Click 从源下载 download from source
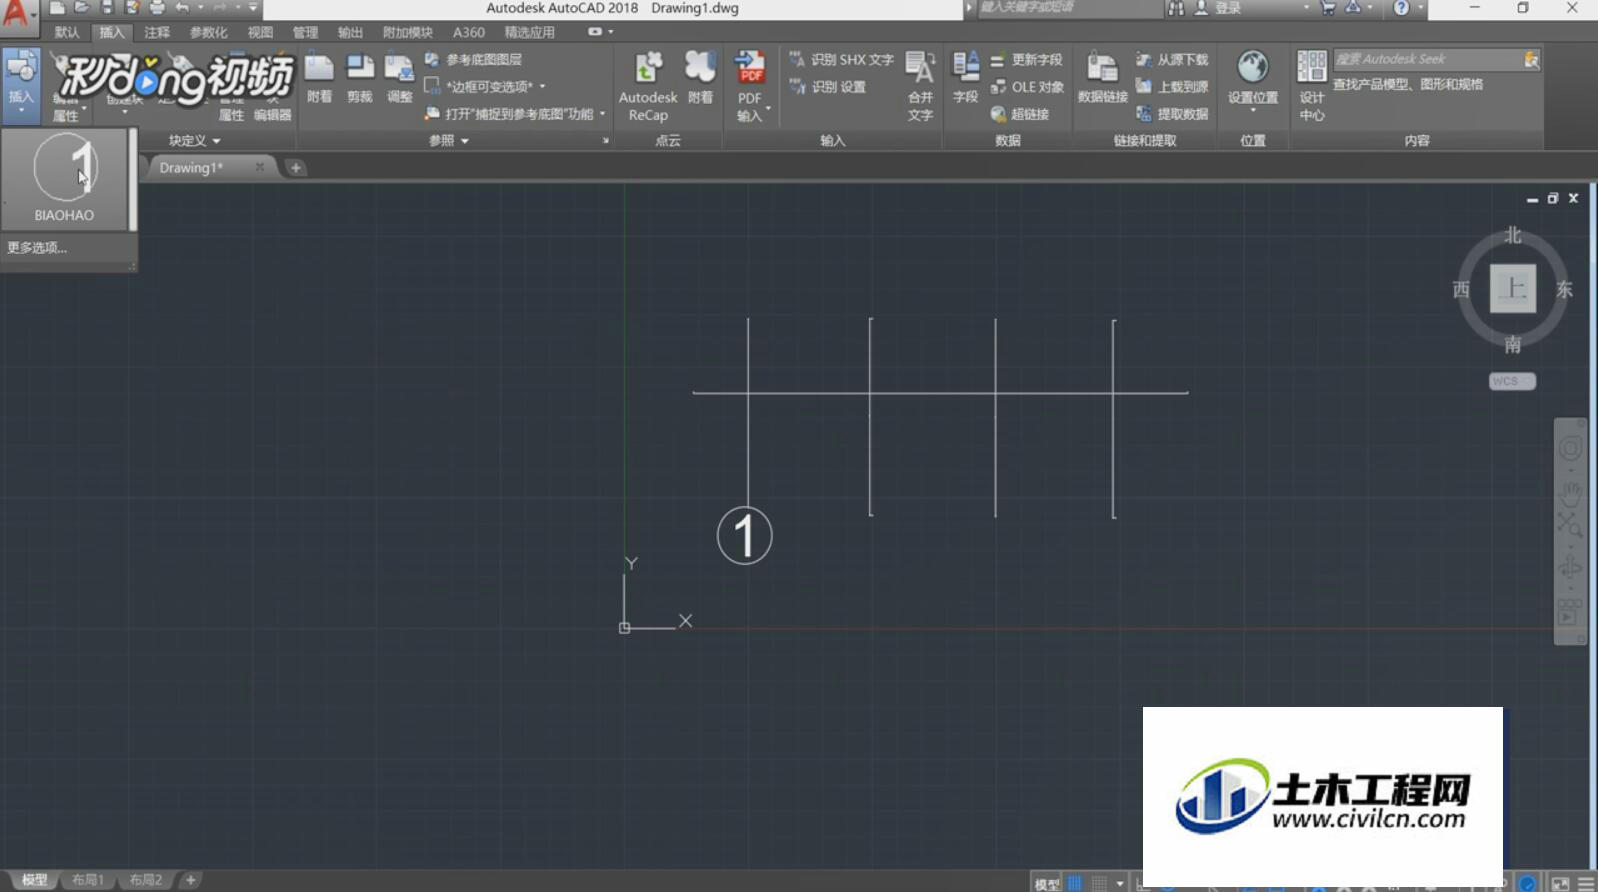Viewport: 1598px width, 892px height. coord(1171,60)
